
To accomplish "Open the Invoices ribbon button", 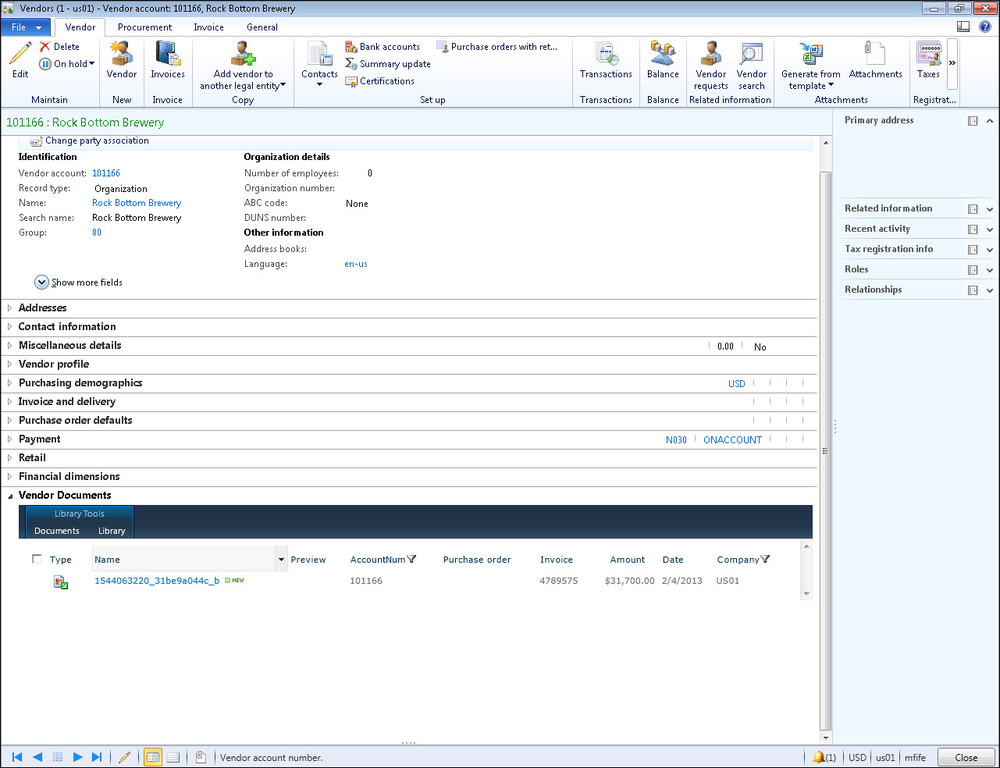I will pyautogui.click(x=168, y=59).
